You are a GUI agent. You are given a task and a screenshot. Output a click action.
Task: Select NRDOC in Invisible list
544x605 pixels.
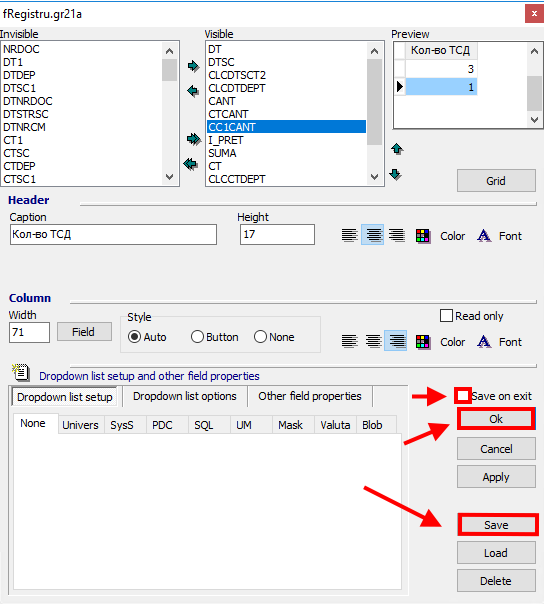(83, 49)
